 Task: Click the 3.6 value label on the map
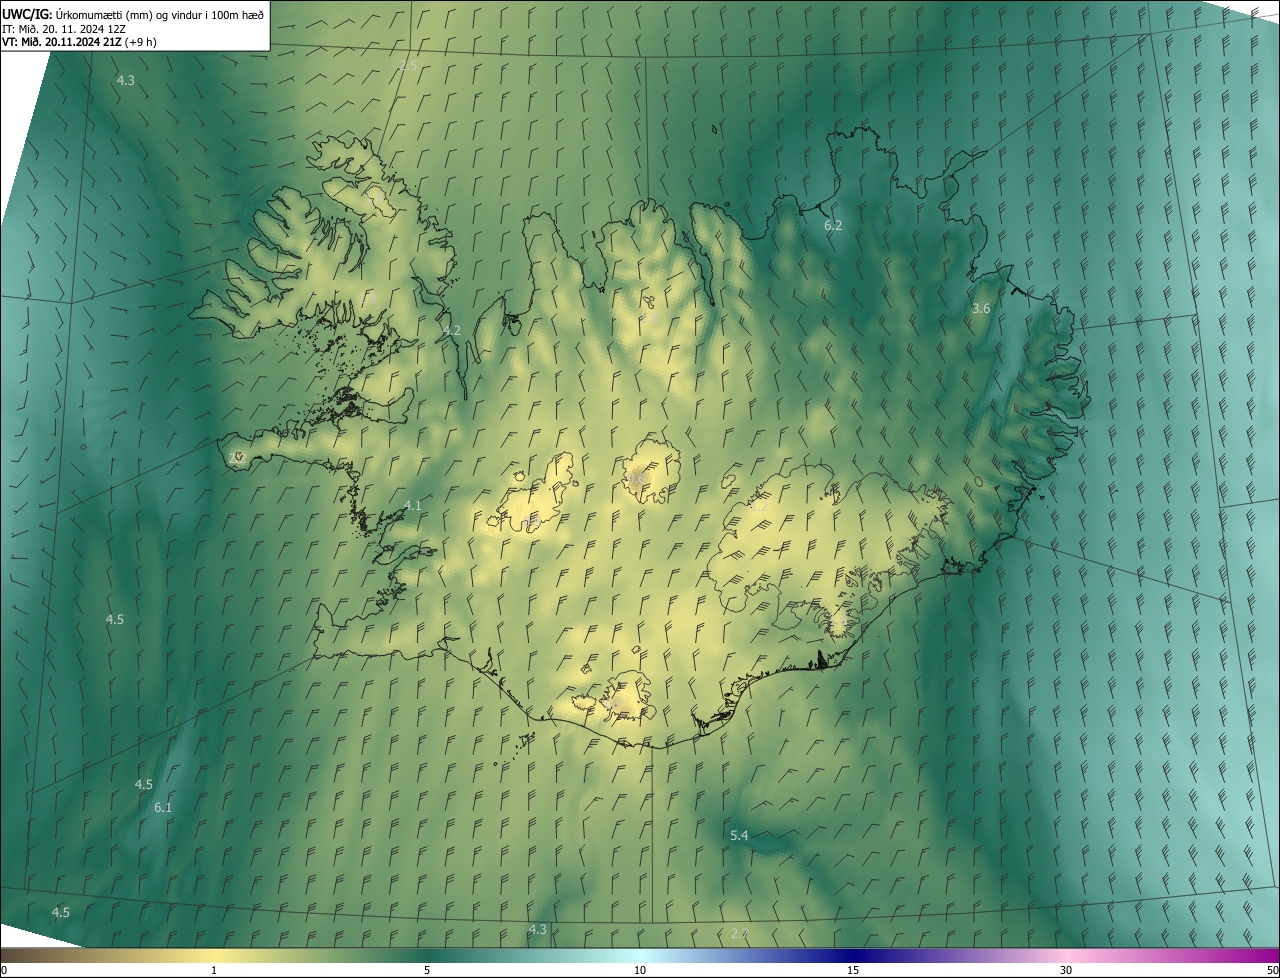981,309
